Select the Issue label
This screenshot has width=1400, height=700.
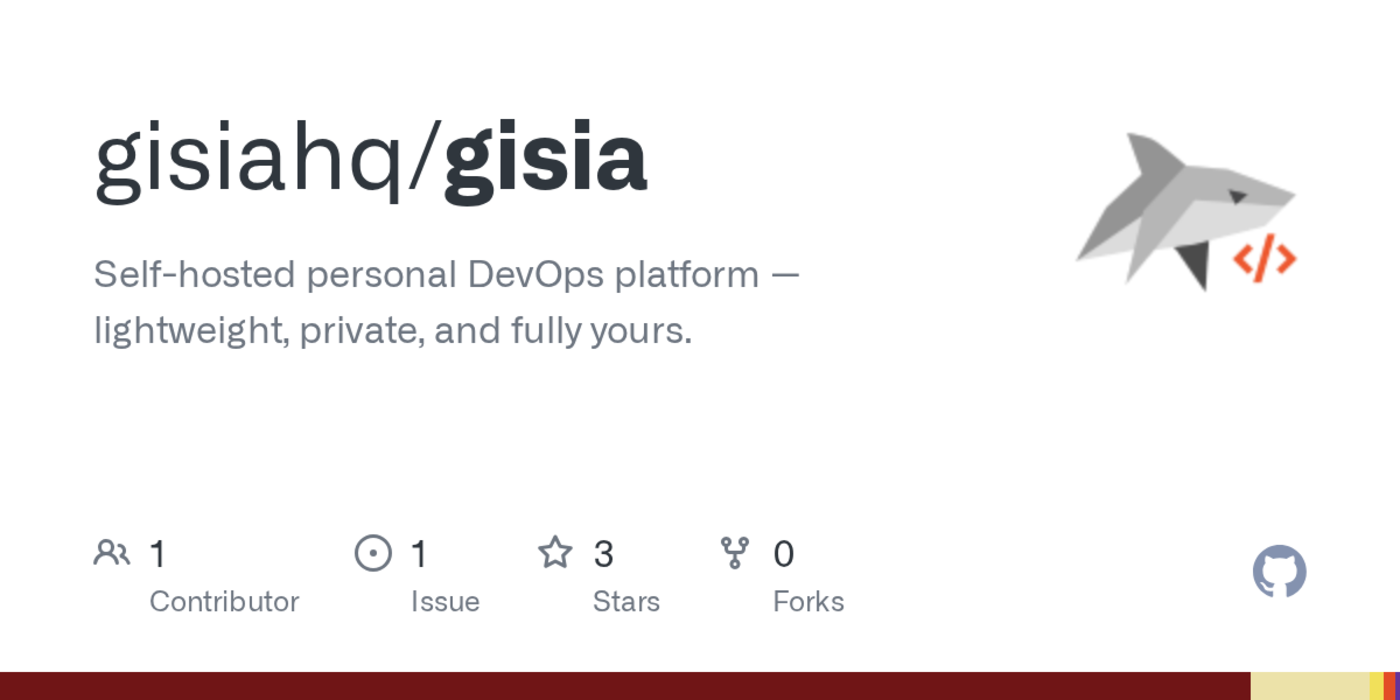[x=445, y=601]
